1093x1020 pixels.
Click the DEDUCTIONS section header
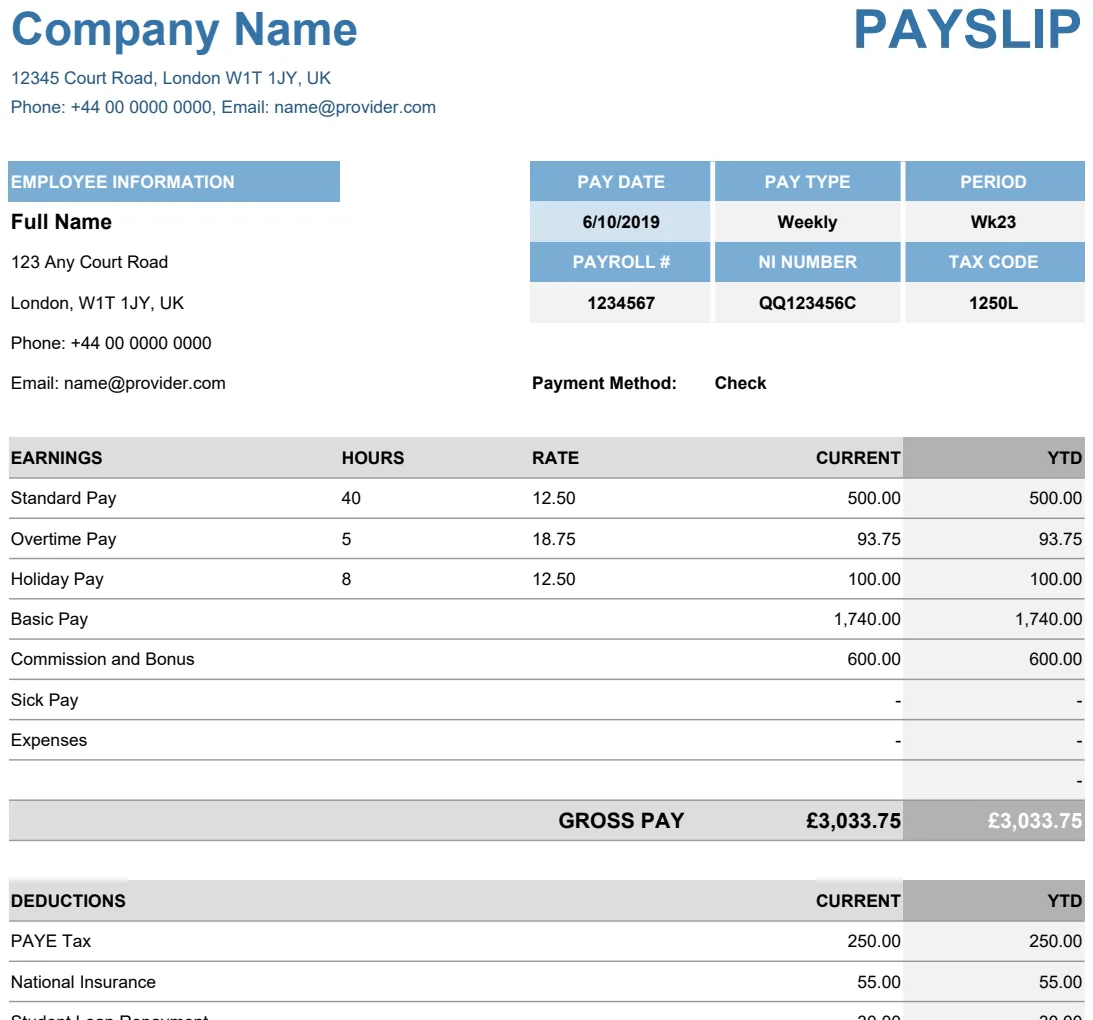[x=68, y=901]
